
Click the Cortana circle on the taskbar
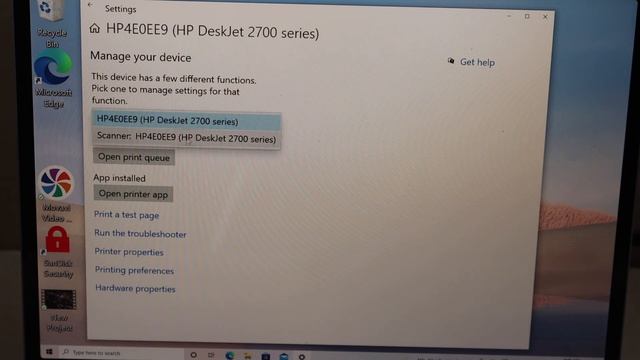(x=193, y=355)
